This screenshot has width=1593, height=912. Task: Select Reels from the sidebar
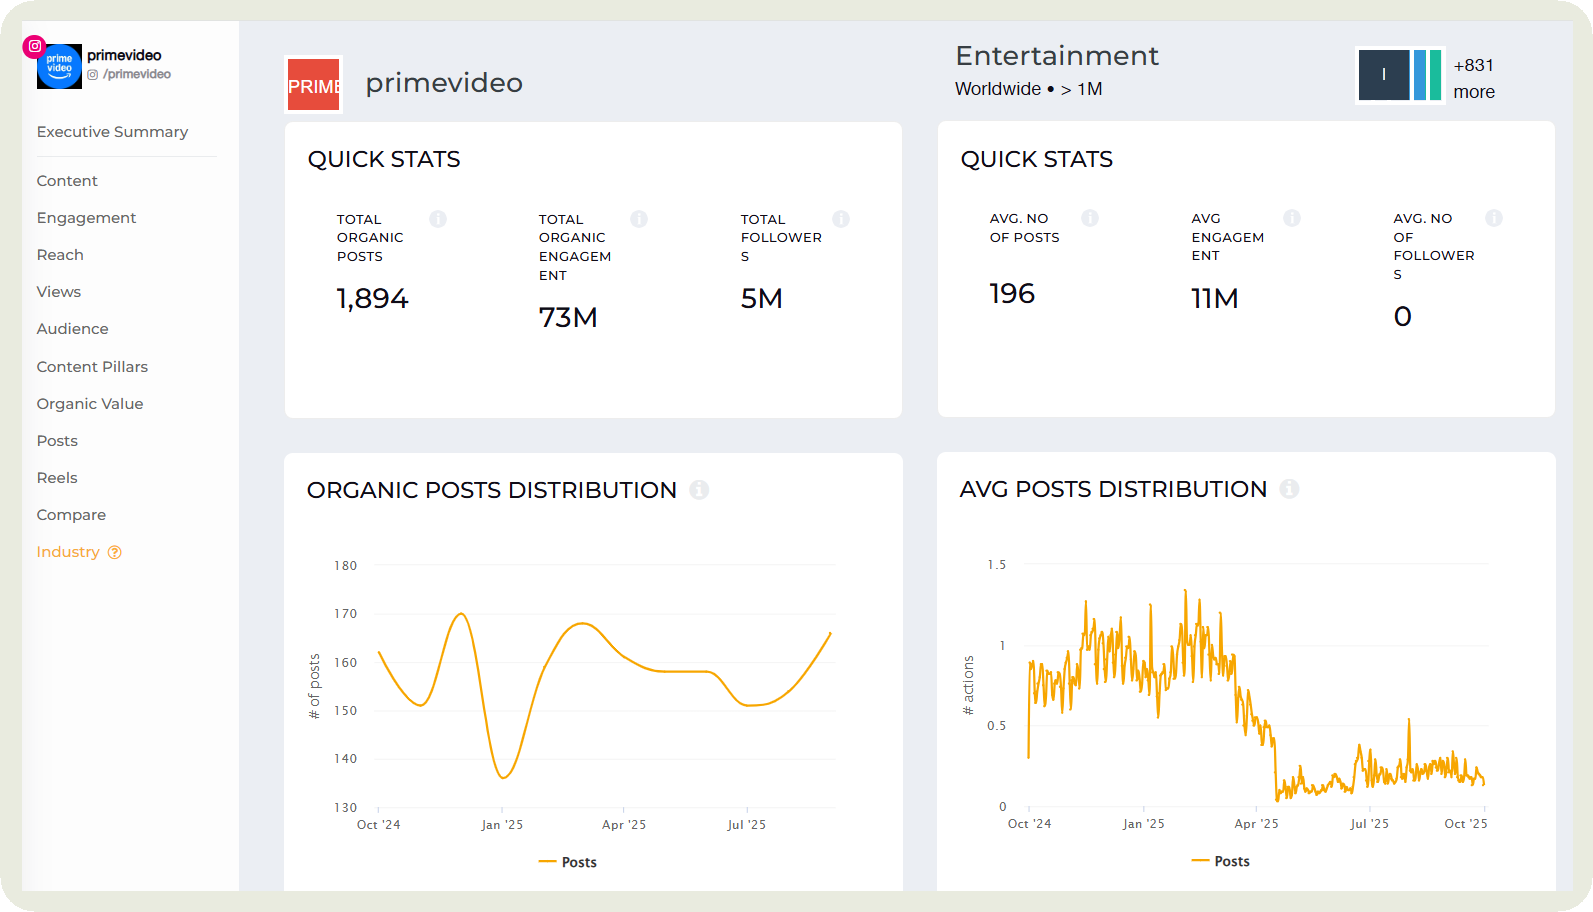[x=57, y=478]
